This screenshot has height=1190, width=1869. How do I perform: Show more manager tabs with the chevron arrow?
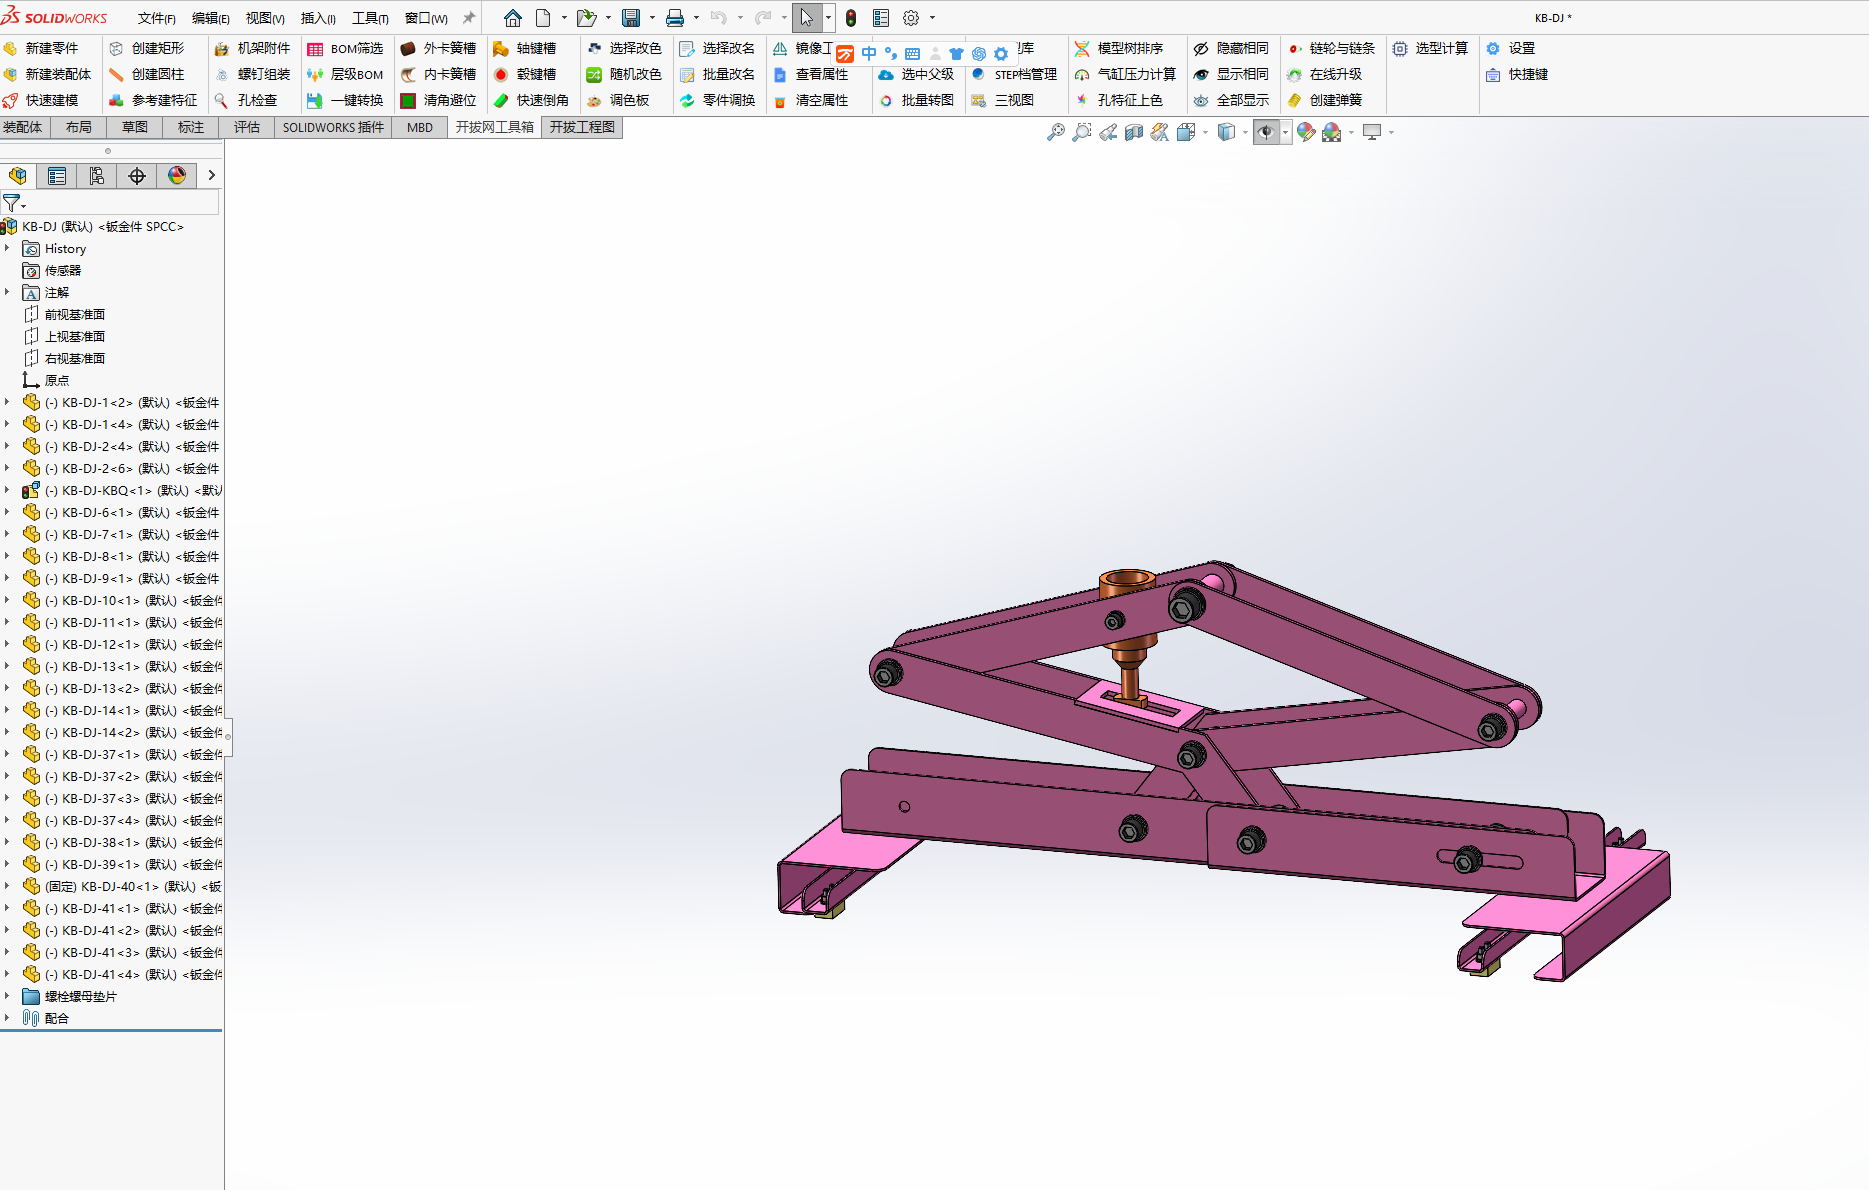pos(211,176)
